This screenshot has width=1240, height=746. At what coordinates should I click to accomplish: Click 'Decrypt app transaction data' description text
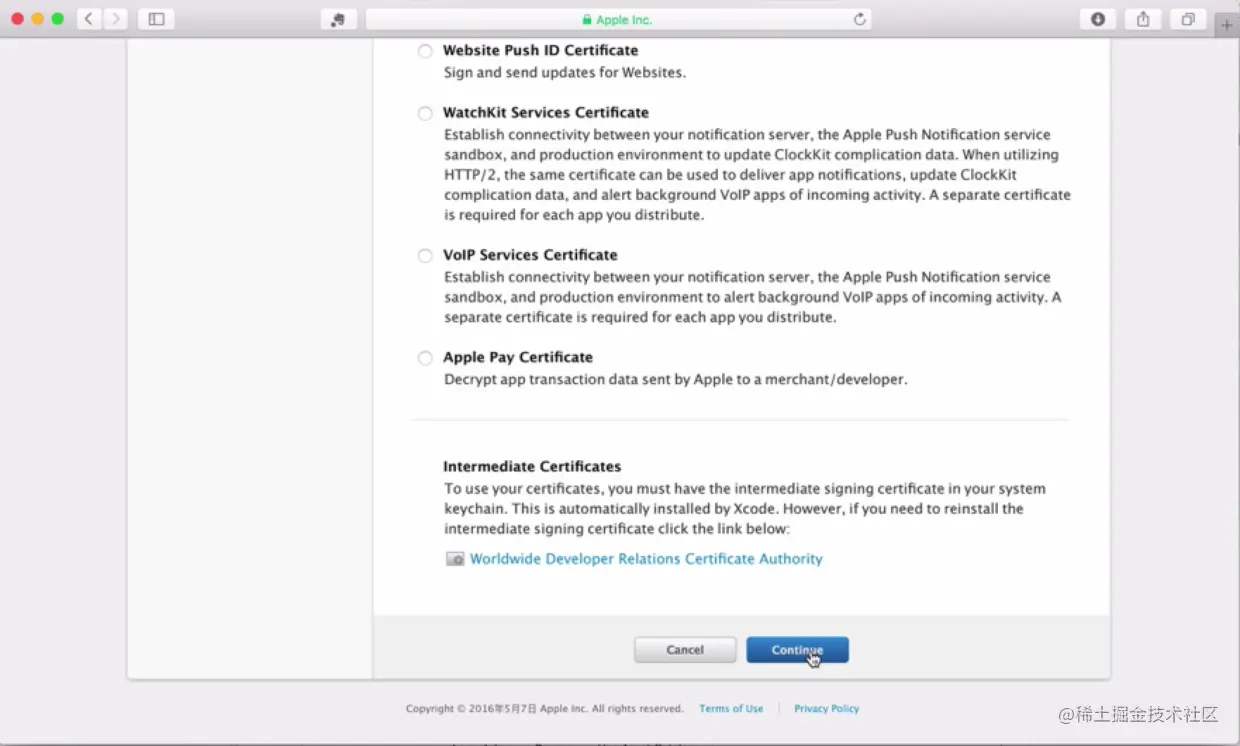pyautogui.click(x=676, y=379)
